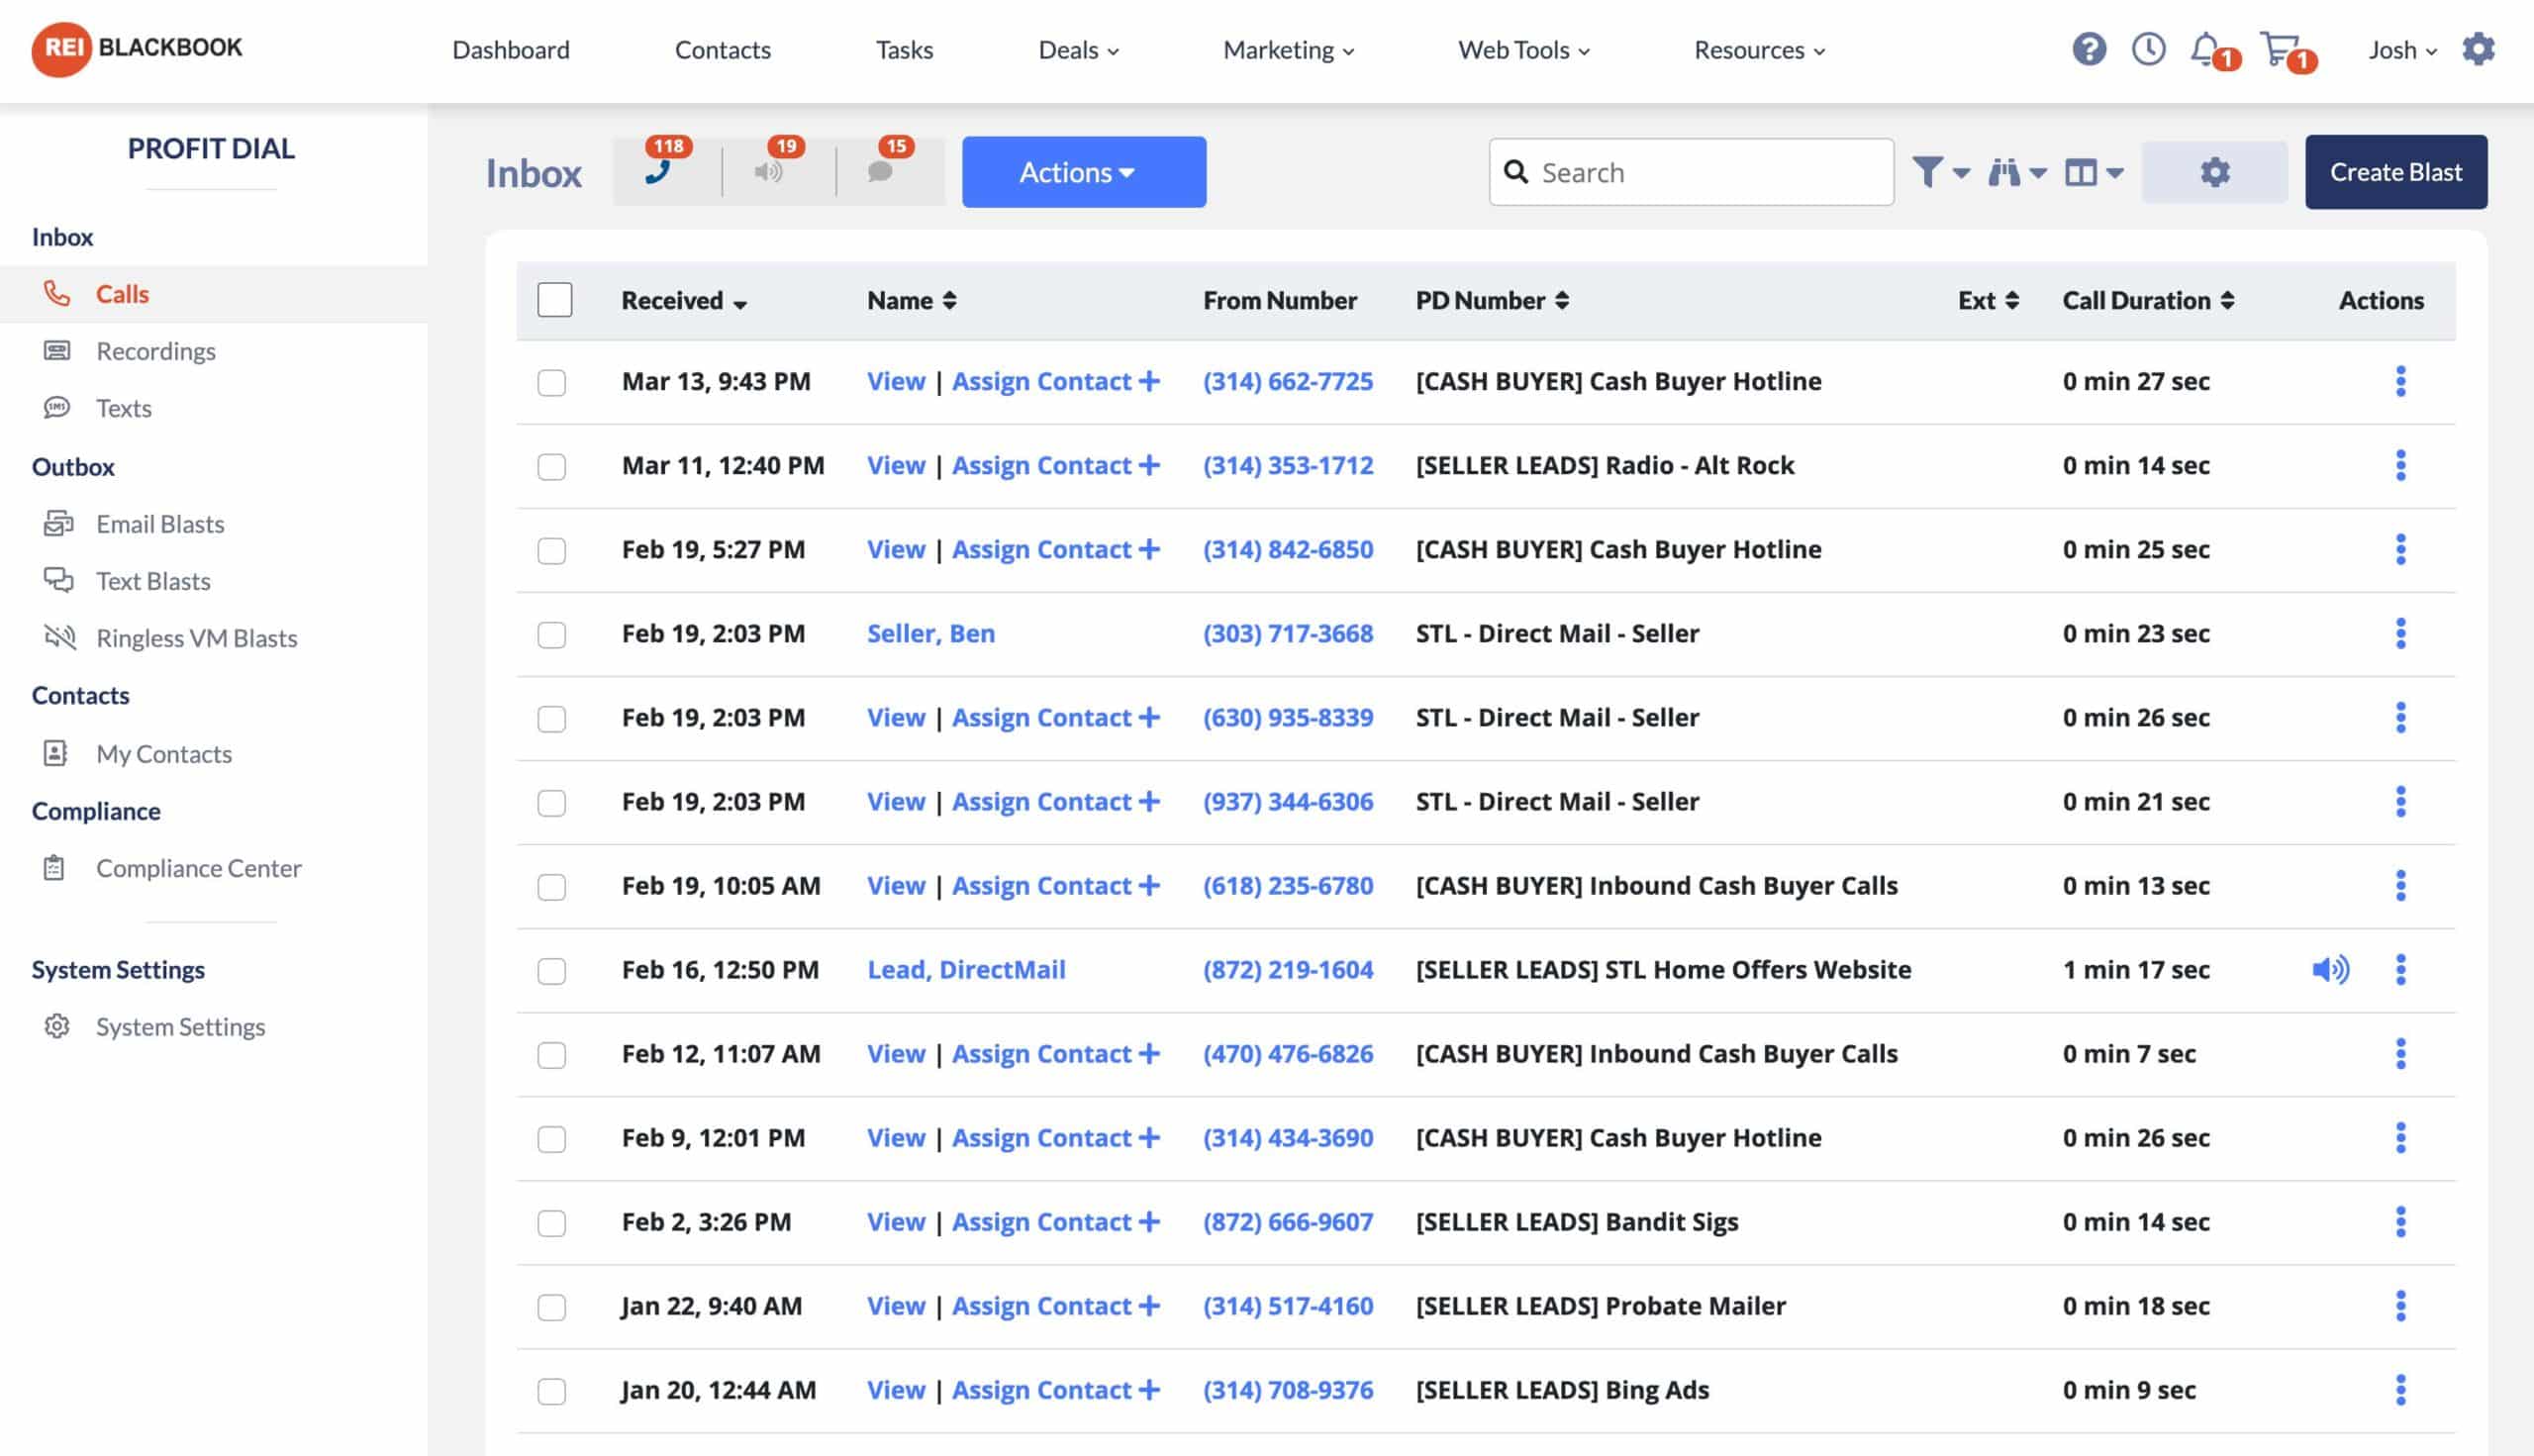Open the filter funnel dropdown
Viewport: 2534px width, 1456px height.
[x=1941, y=172]
